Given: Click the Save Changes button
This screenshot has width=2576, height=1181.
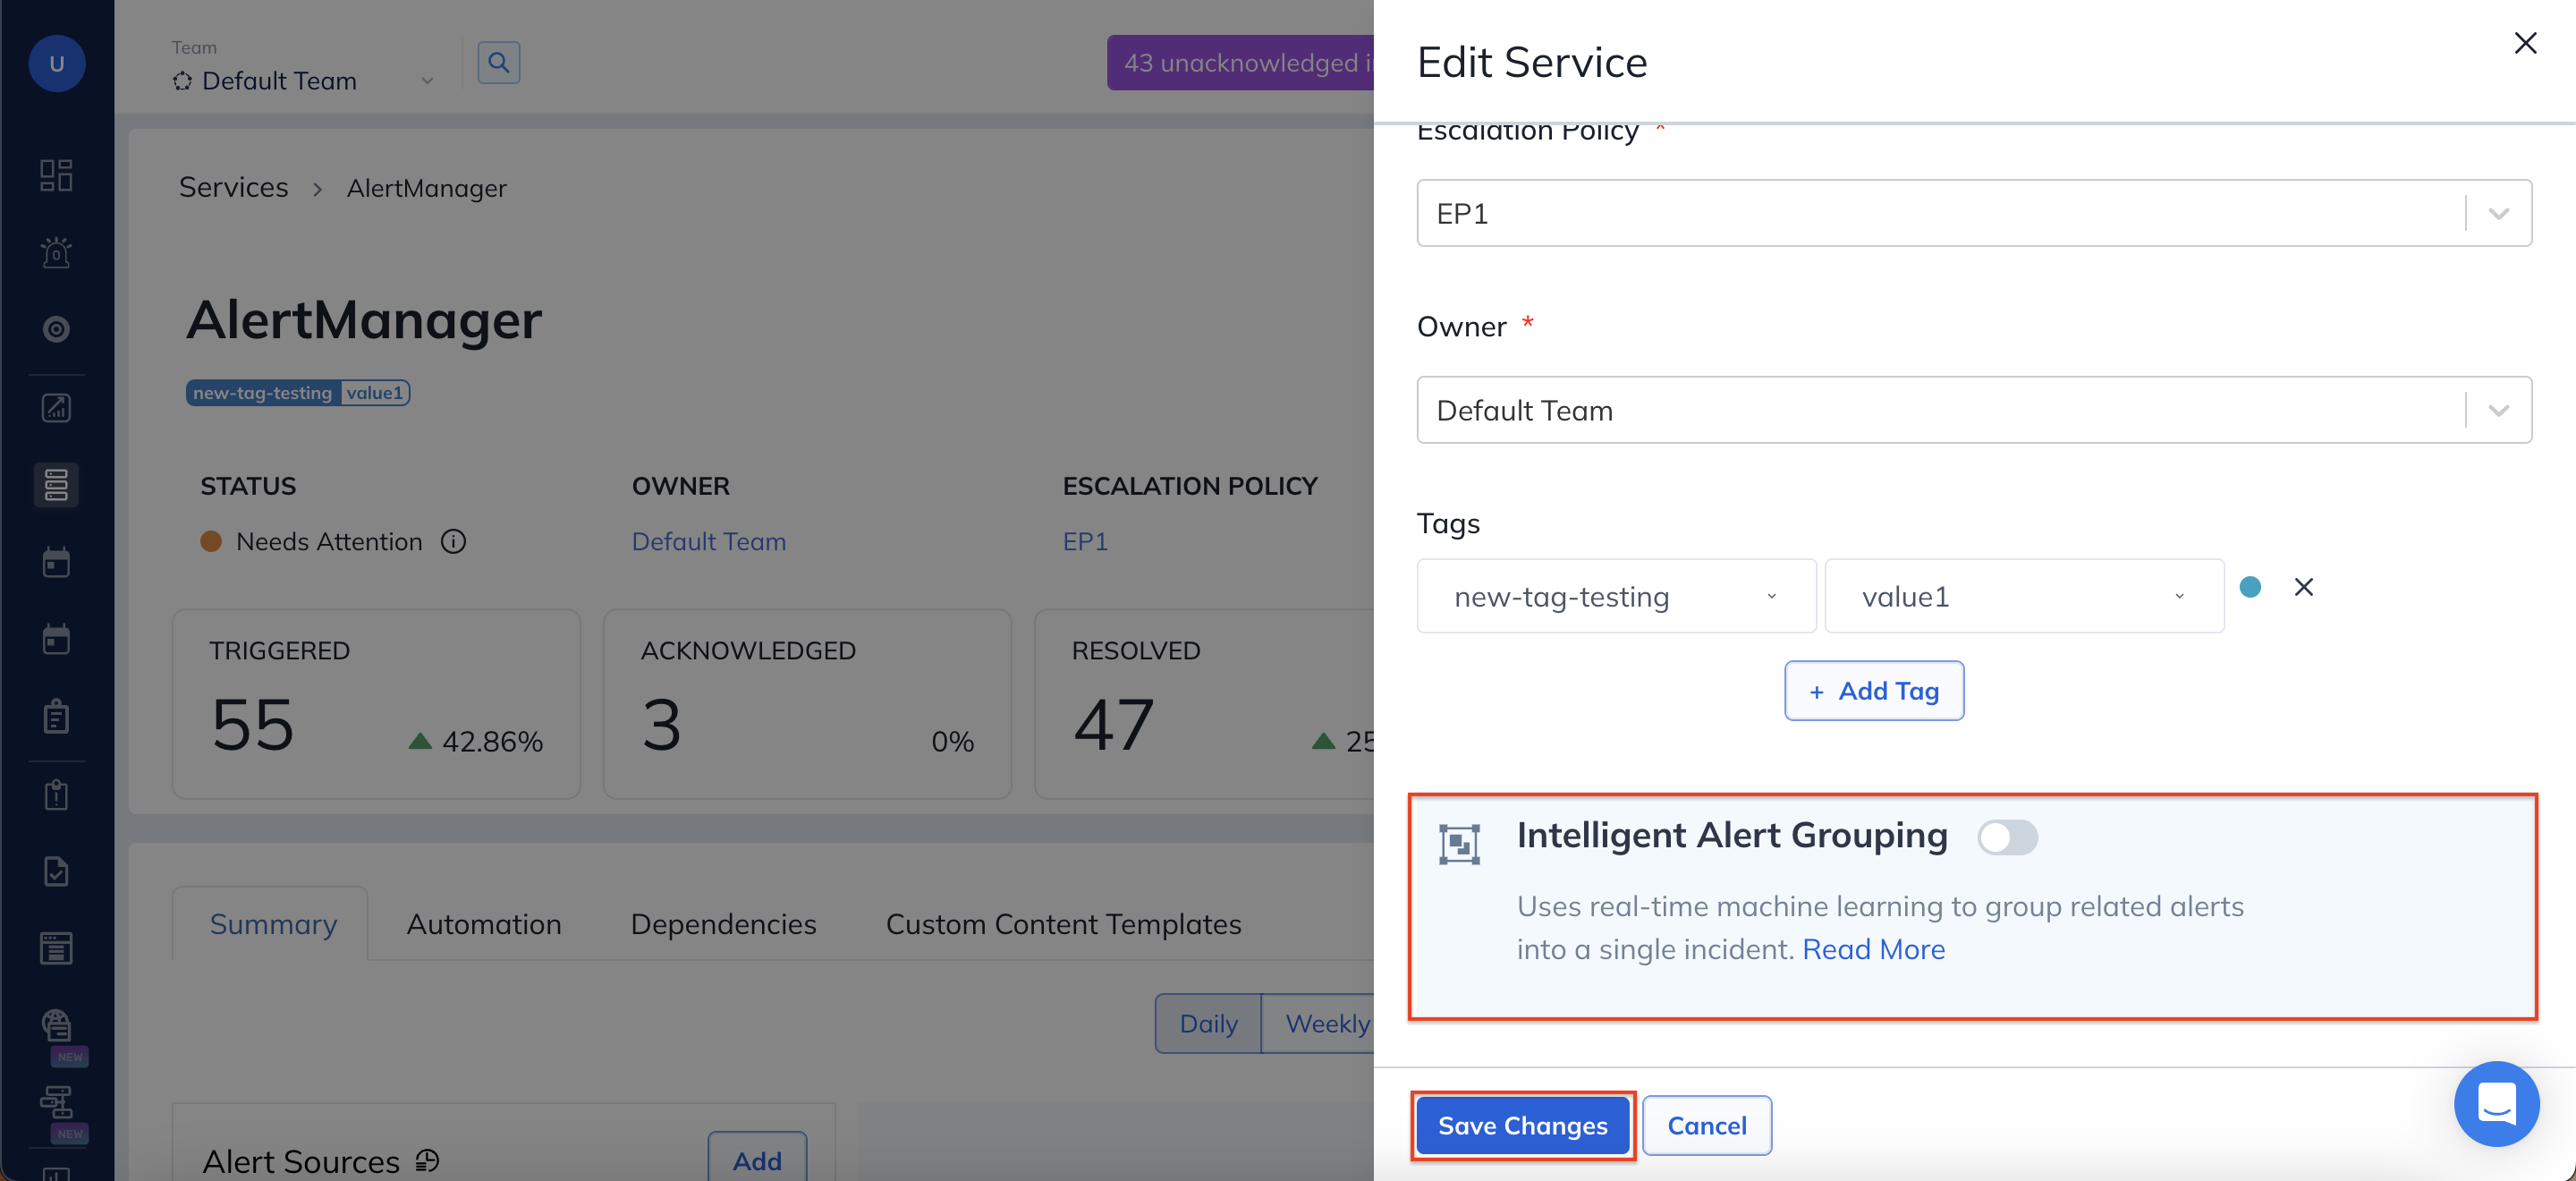Looking at the screenshot, I should pyautogui.click(x=1522, y=1125).
